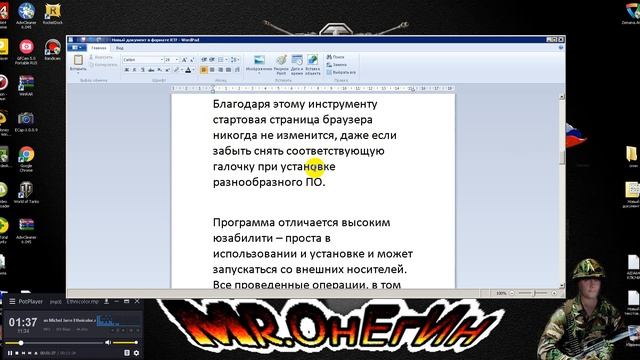Select the Align text left icon
The height and width of the screenshot is (360, 640).
204,70
